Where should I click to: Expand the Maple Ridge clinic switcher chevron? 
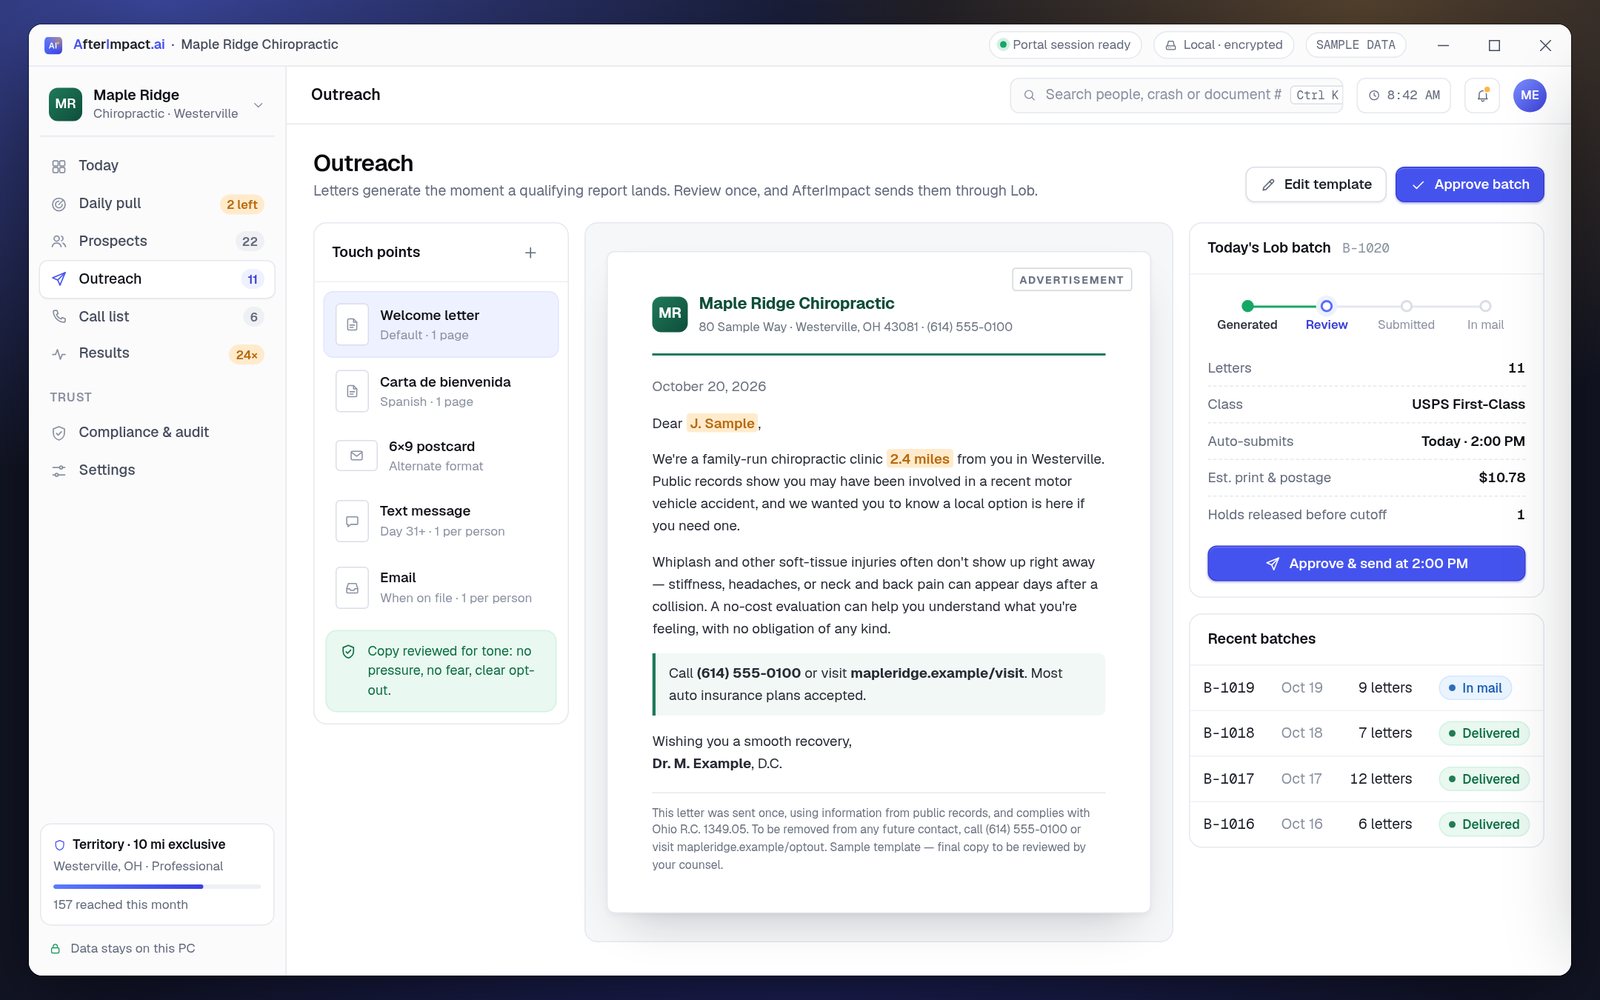point(258,105)
